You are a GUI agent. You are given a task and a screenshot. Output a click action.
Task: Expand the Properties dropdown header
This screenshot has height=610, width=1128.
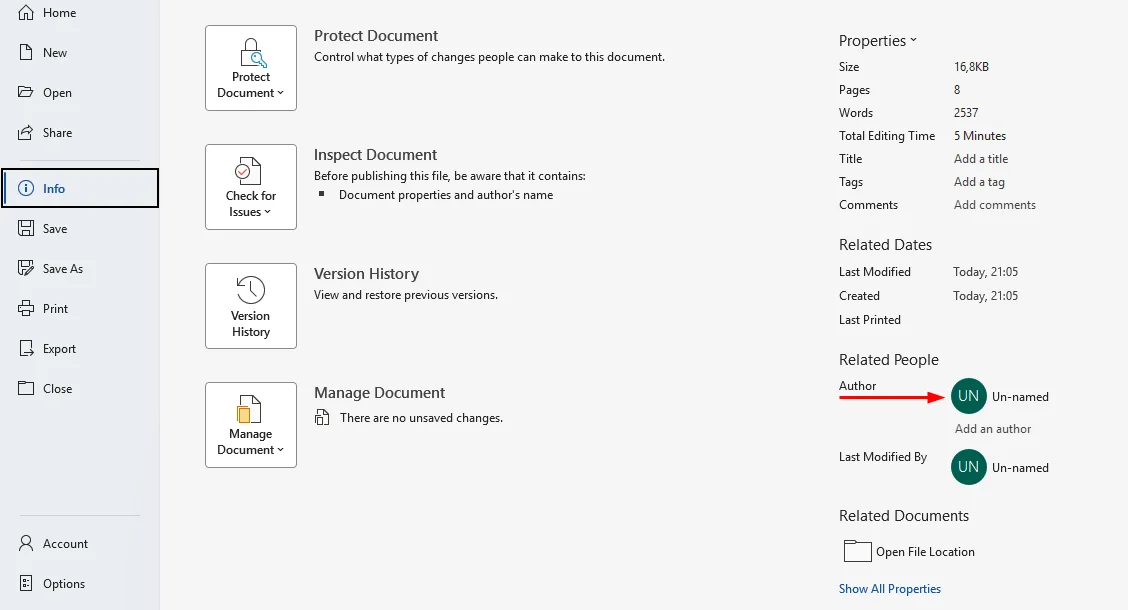878,41
